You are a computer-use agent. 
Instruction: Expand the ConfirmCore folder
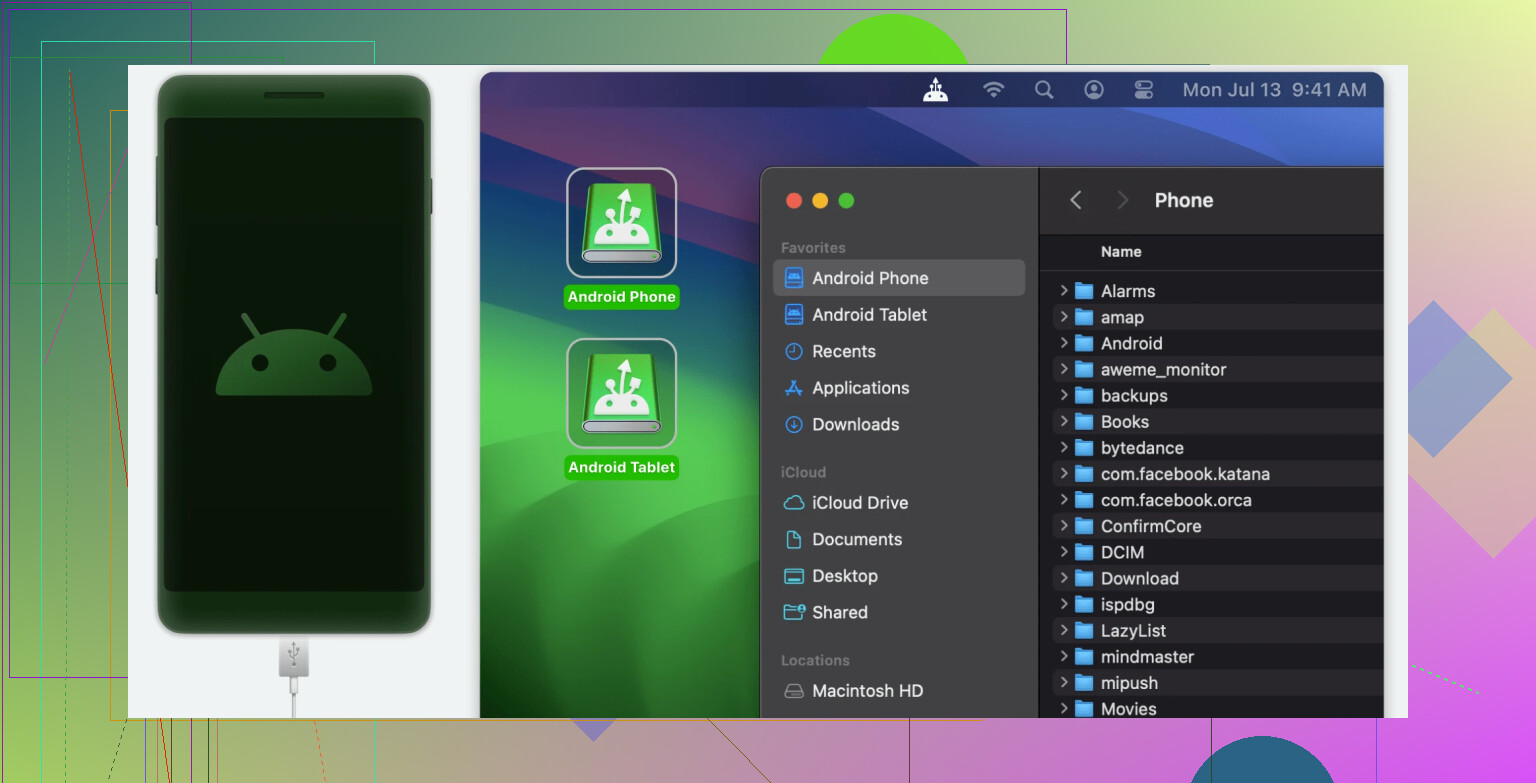click(x=1064, y=526)
